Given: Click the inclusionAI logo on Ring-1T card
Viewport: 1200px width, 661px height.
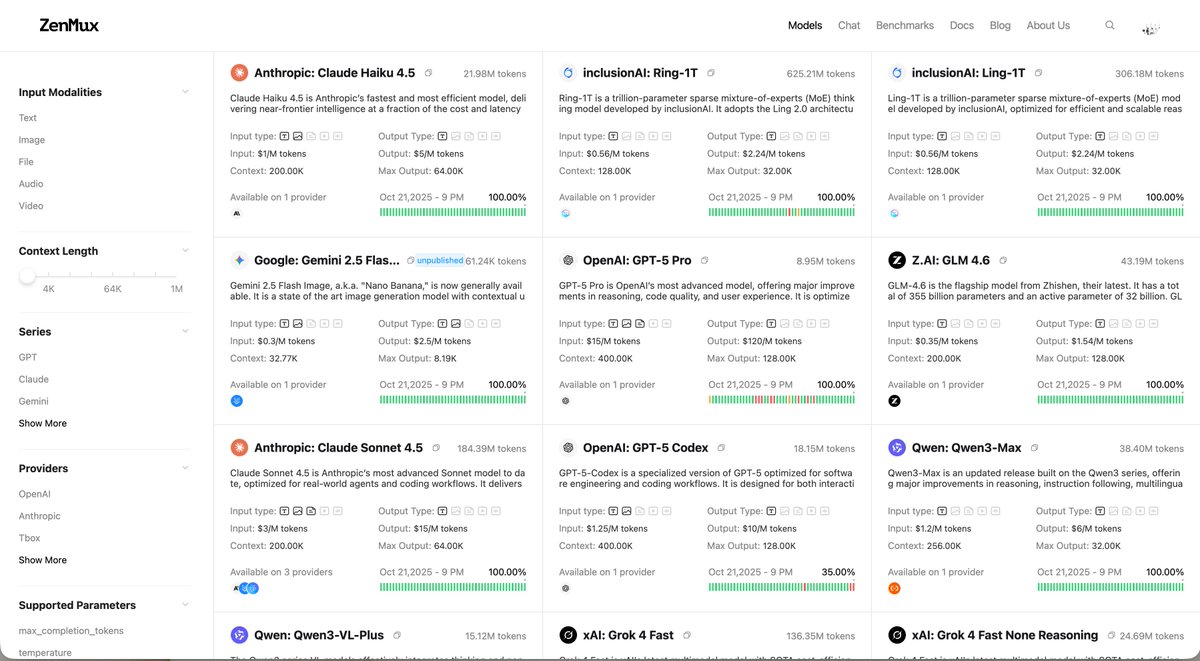Looking at the screenshot, I should click(x=568, y=73).
